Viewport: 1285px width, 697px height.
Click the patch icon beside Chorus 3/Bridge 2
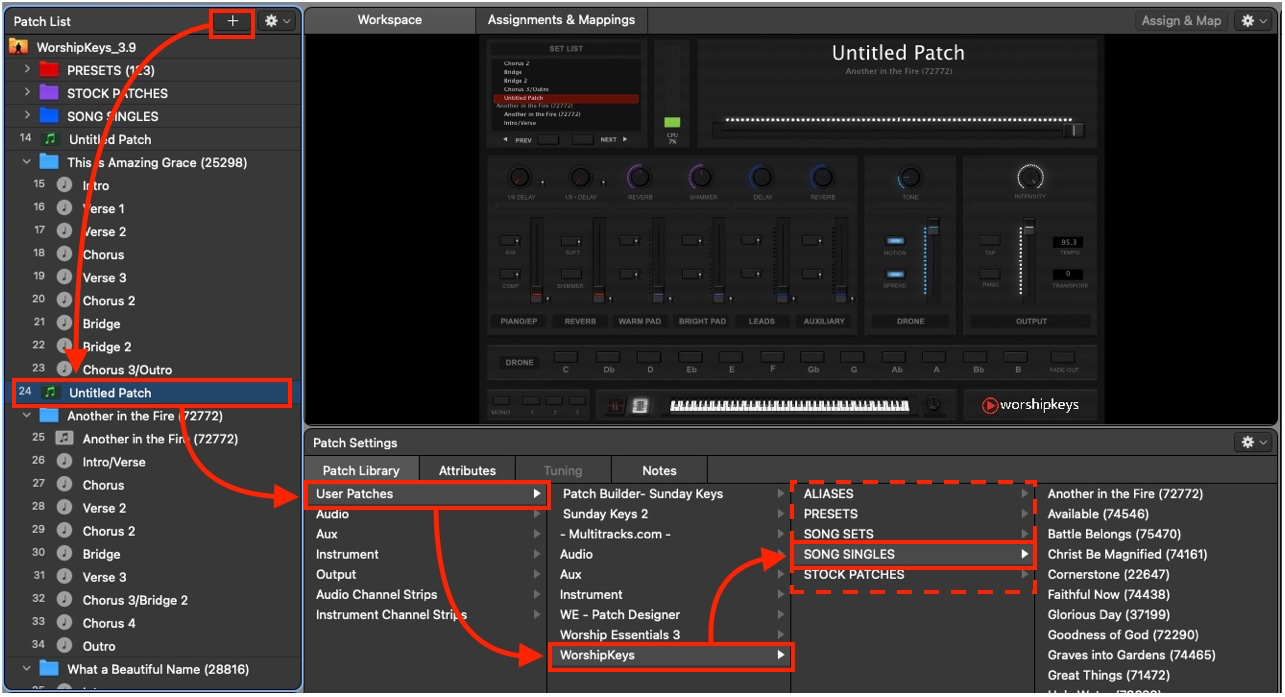[65, 600]
